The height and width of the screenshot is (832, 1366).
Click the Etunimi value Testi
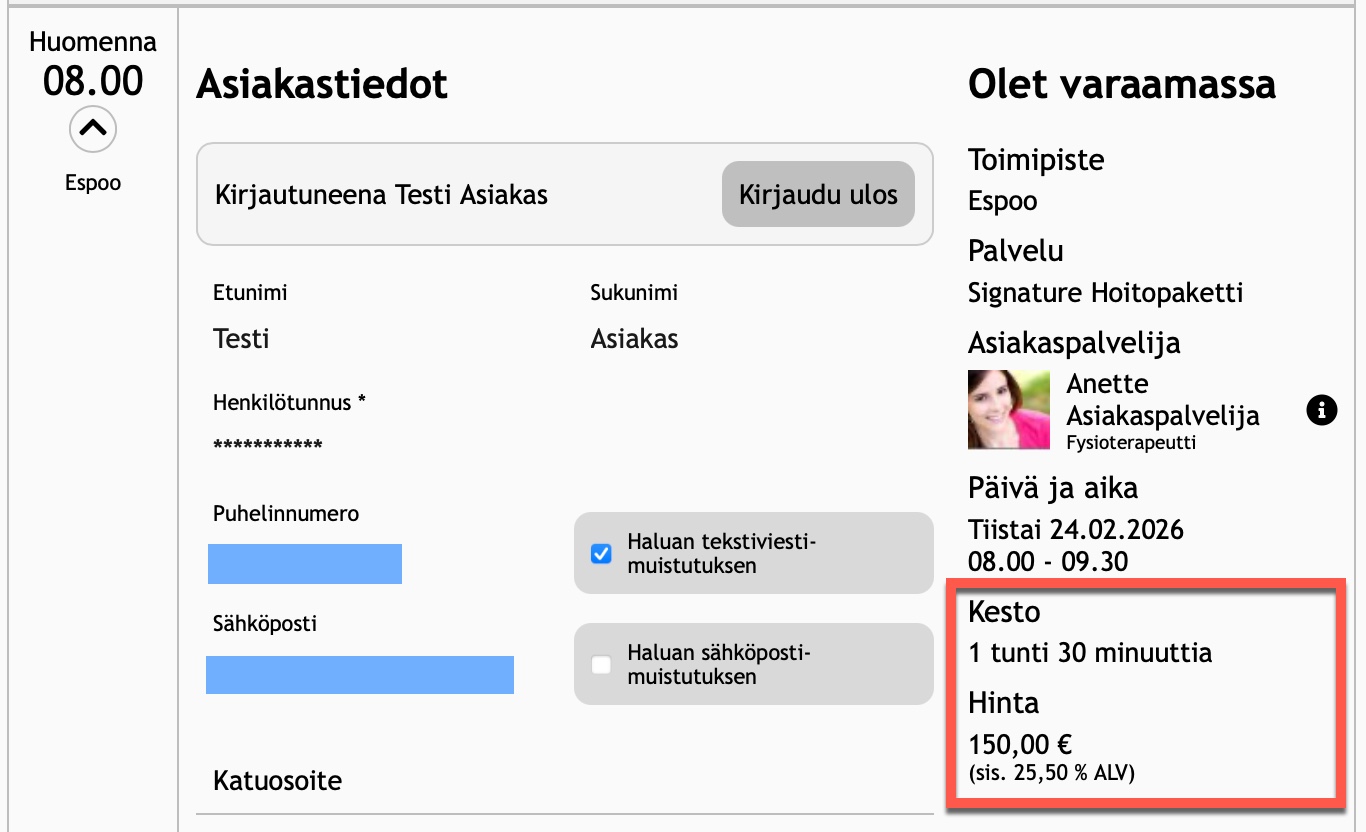point(241,339)
